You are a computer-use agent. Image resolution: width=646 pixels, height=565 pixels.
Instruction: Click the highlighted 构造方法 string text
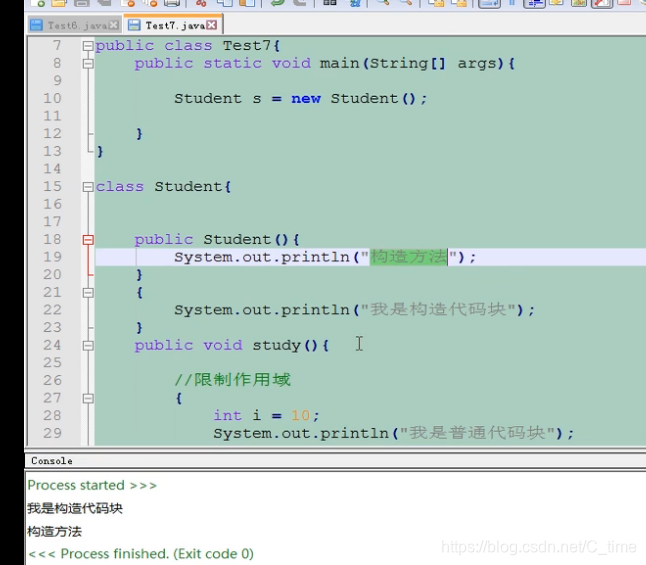pyautogui.click(x=408, y=257)
